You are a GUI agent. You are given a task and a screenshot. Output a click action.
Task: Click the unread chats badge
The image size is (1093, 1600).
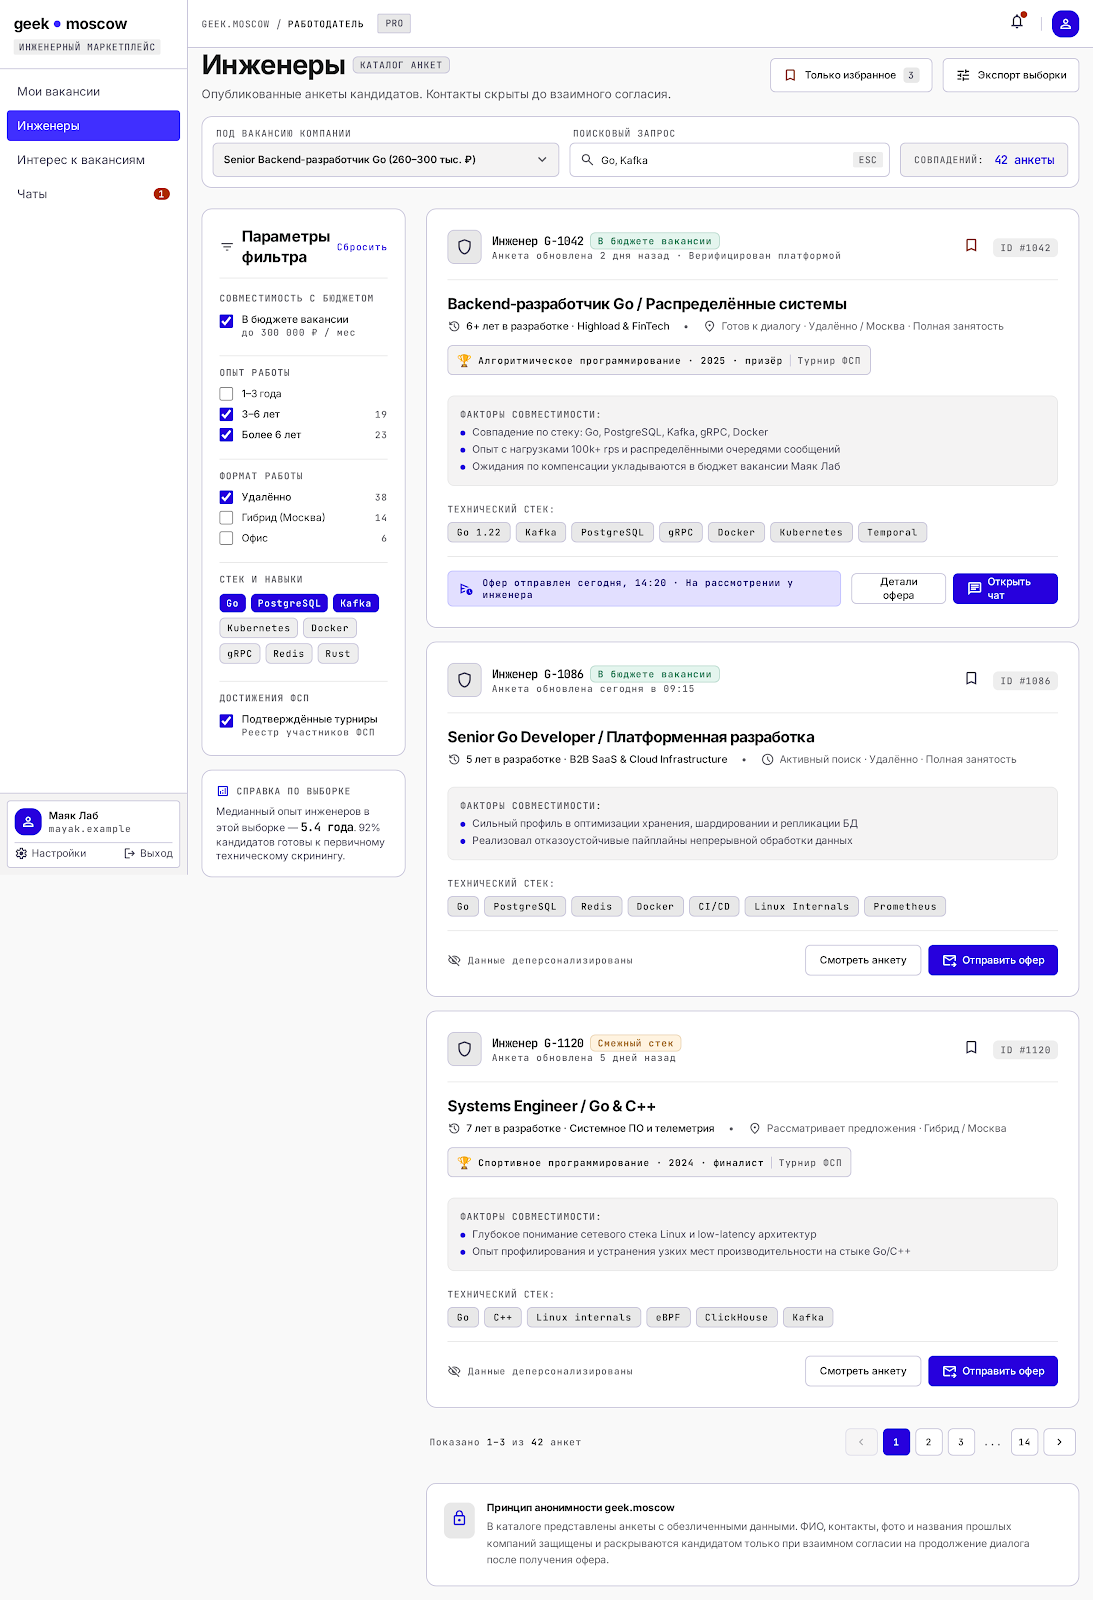pyautogui.click(x=162, y=194)
